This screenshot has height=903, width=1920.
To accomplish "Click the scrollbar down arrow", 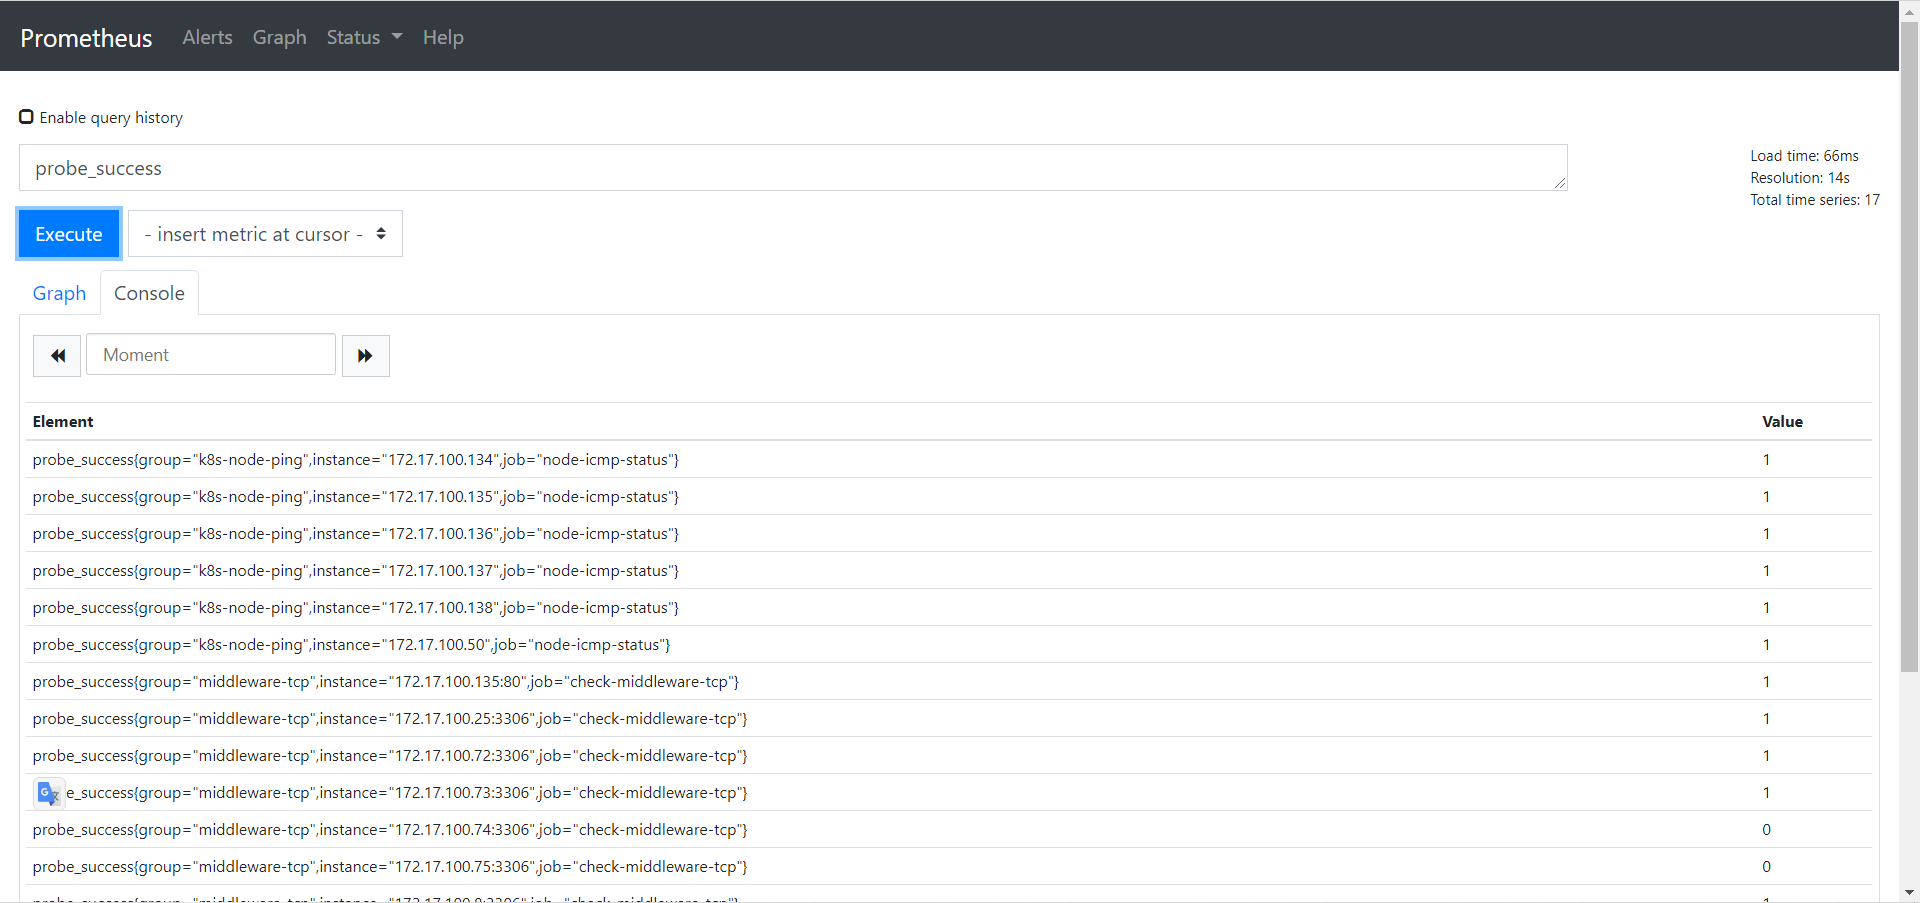I will click(x=1909, y=893).
